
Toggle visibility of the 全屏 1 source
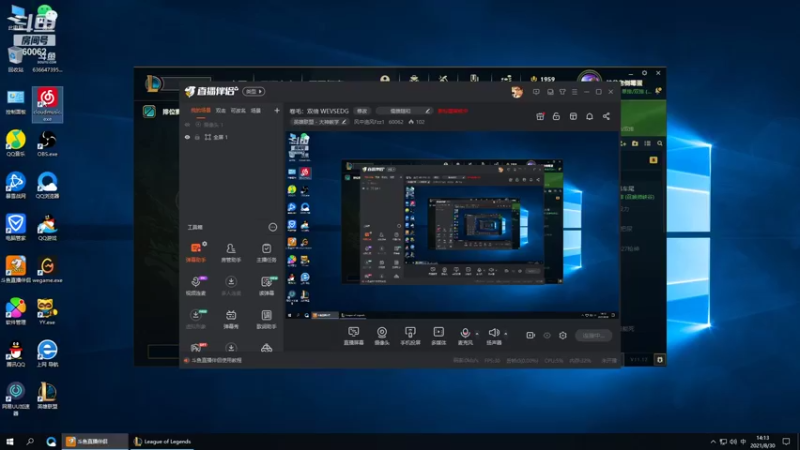187,137
